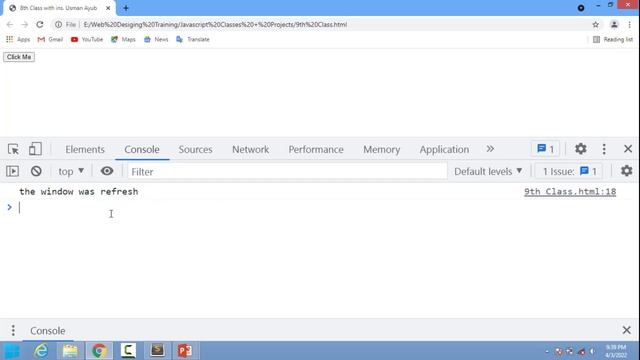Switch to the Console tab
The height and width of the screenshot is (360, 640).
tap(142, 149)
